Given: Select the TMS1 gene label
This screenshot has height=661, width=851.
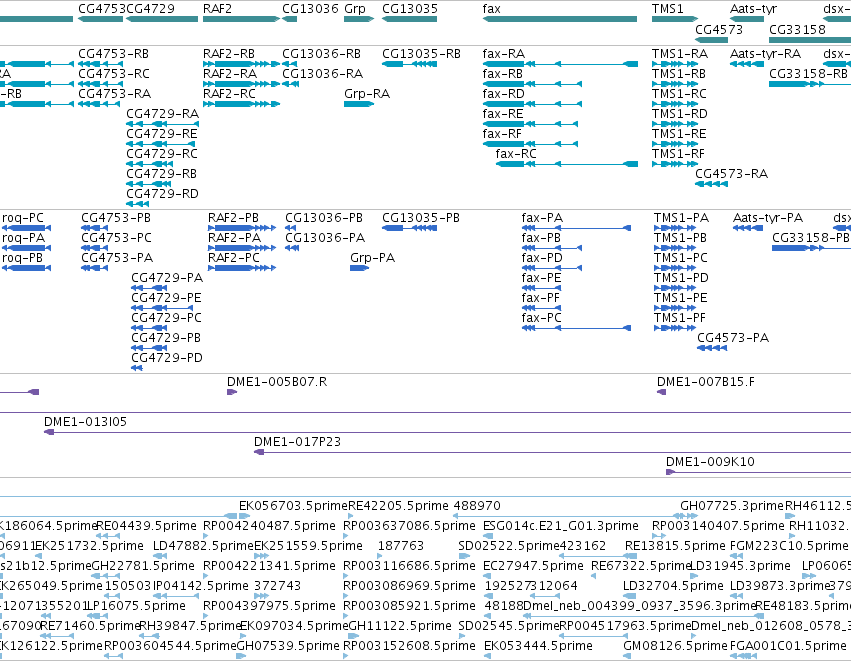Looking at the screenshot, I should [668, 9].
